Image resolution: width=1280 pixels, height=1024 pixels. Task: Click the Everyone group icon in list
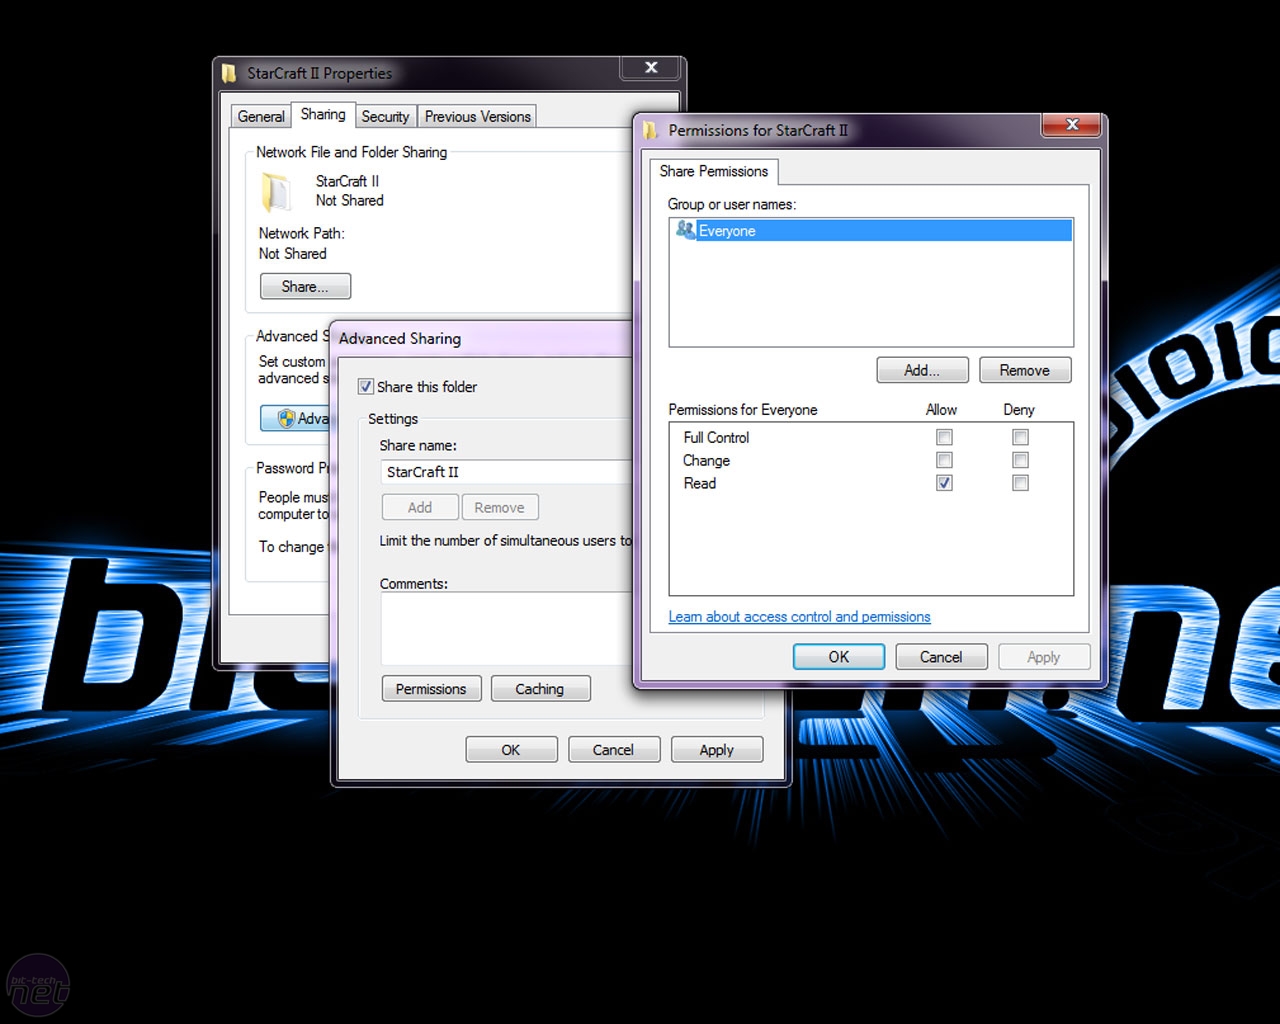click(685, 230)
